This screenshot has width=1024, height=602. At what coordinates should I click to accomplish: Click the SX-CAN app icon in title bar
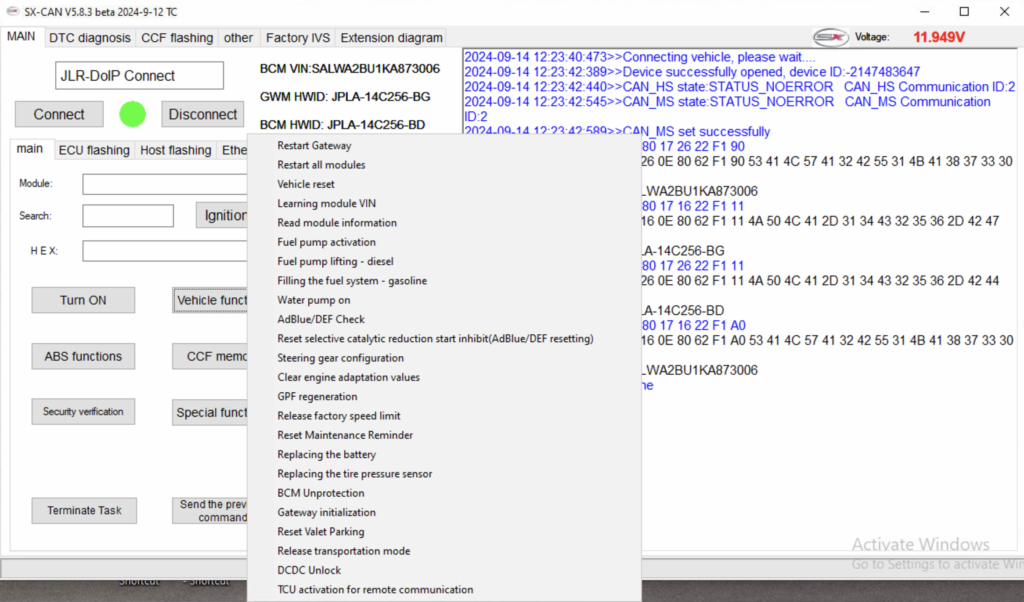click(12, 11)
